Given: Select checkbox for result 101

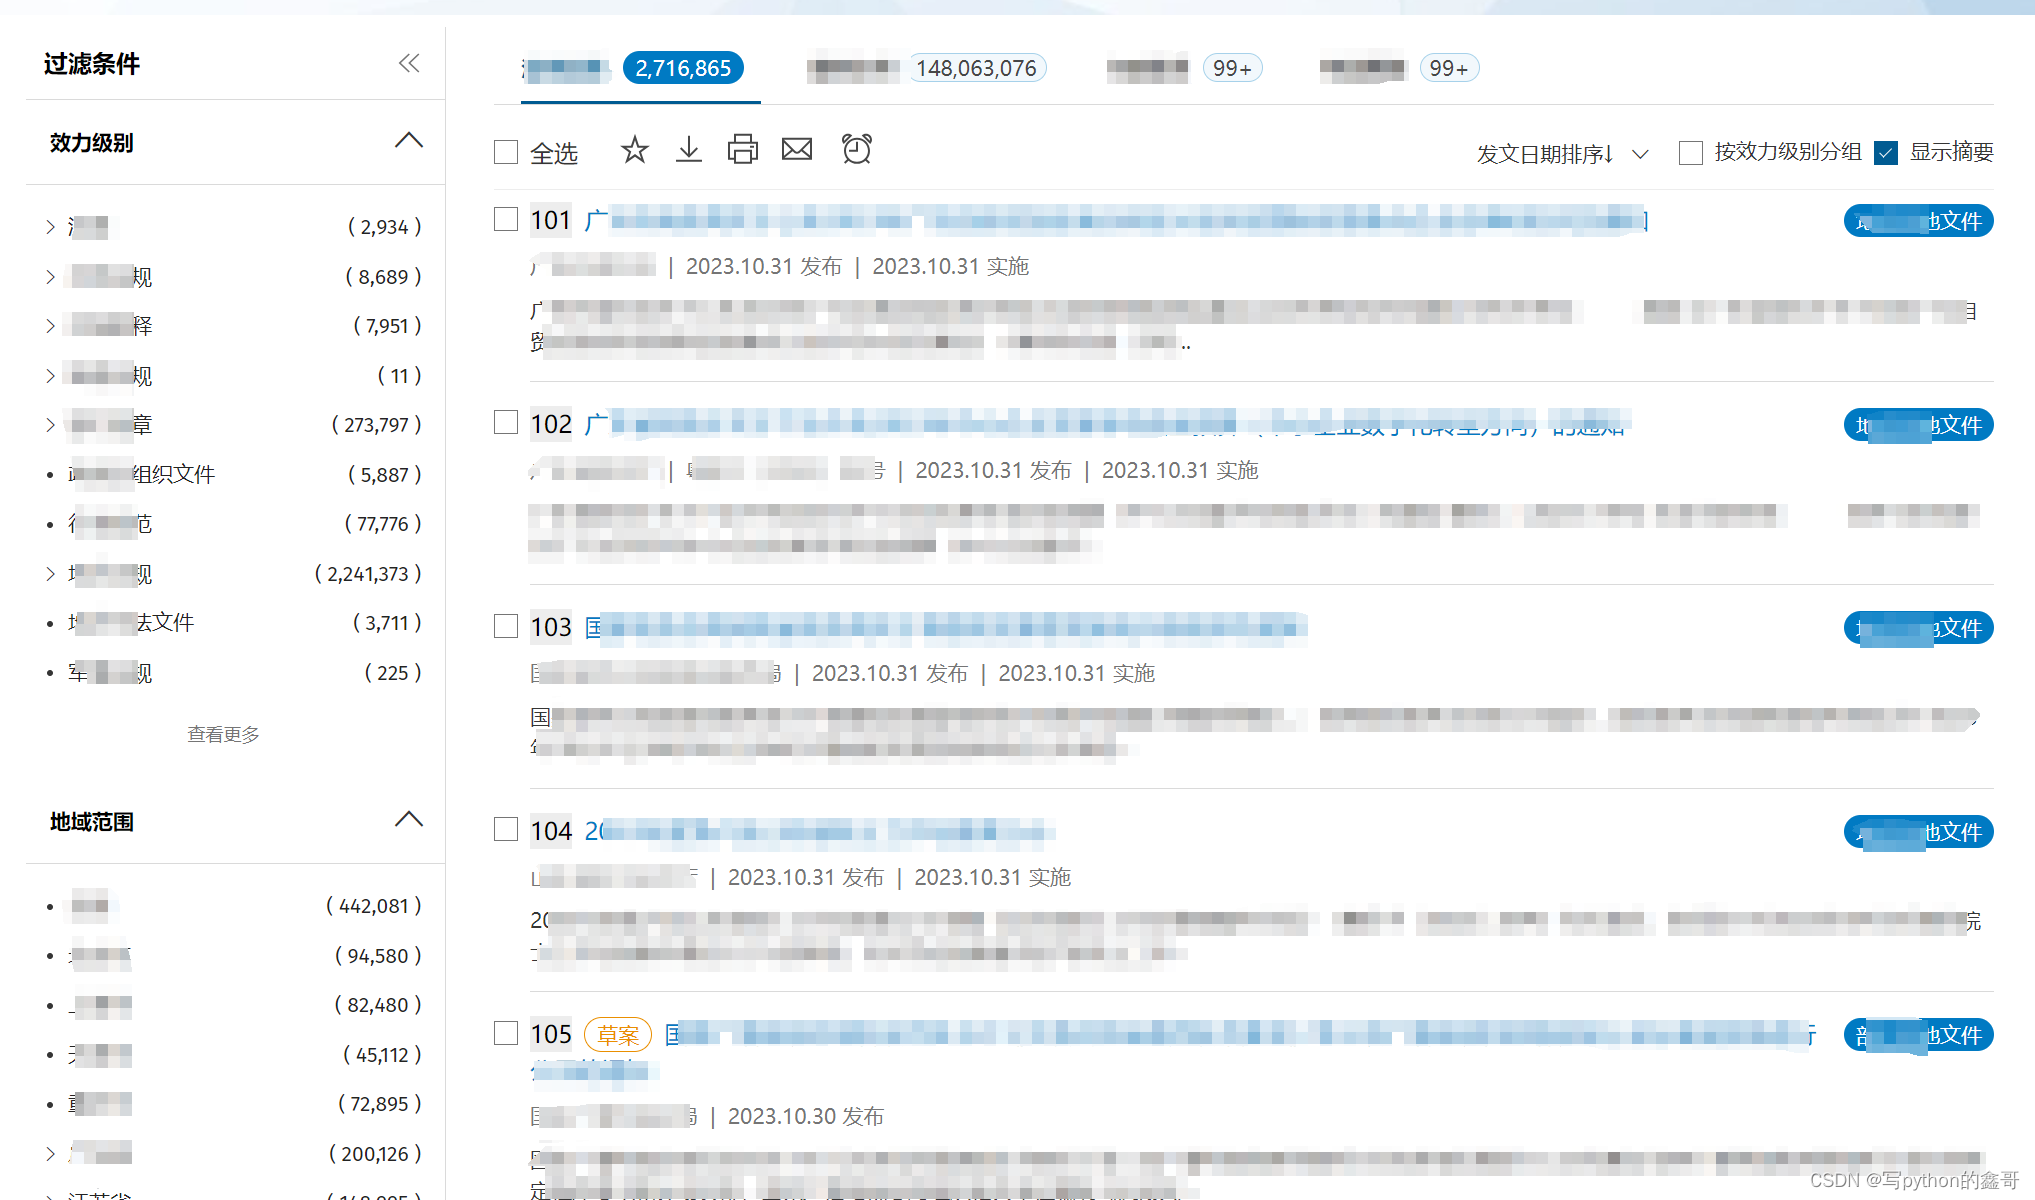Looking at the screenshot, I should pos(506,219).
